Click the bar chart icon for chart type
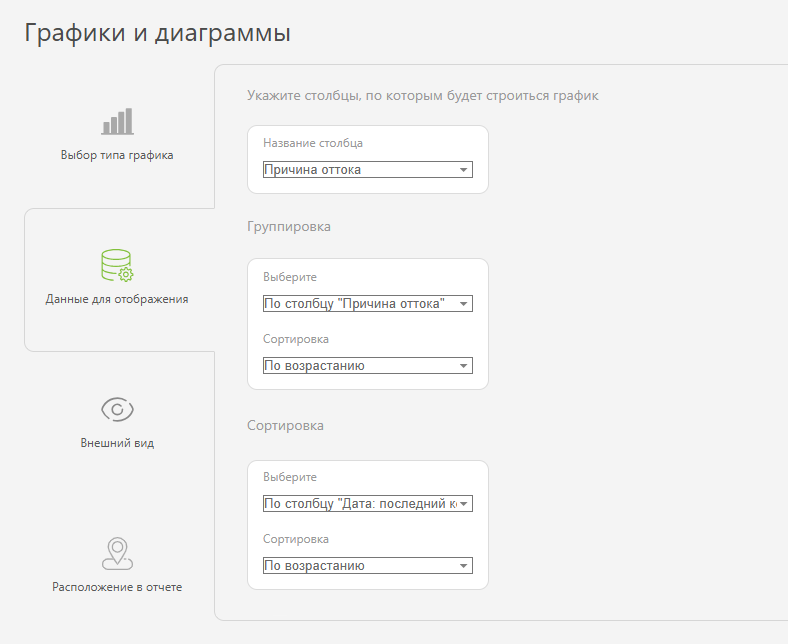788x644 pixels. point(117,121)
